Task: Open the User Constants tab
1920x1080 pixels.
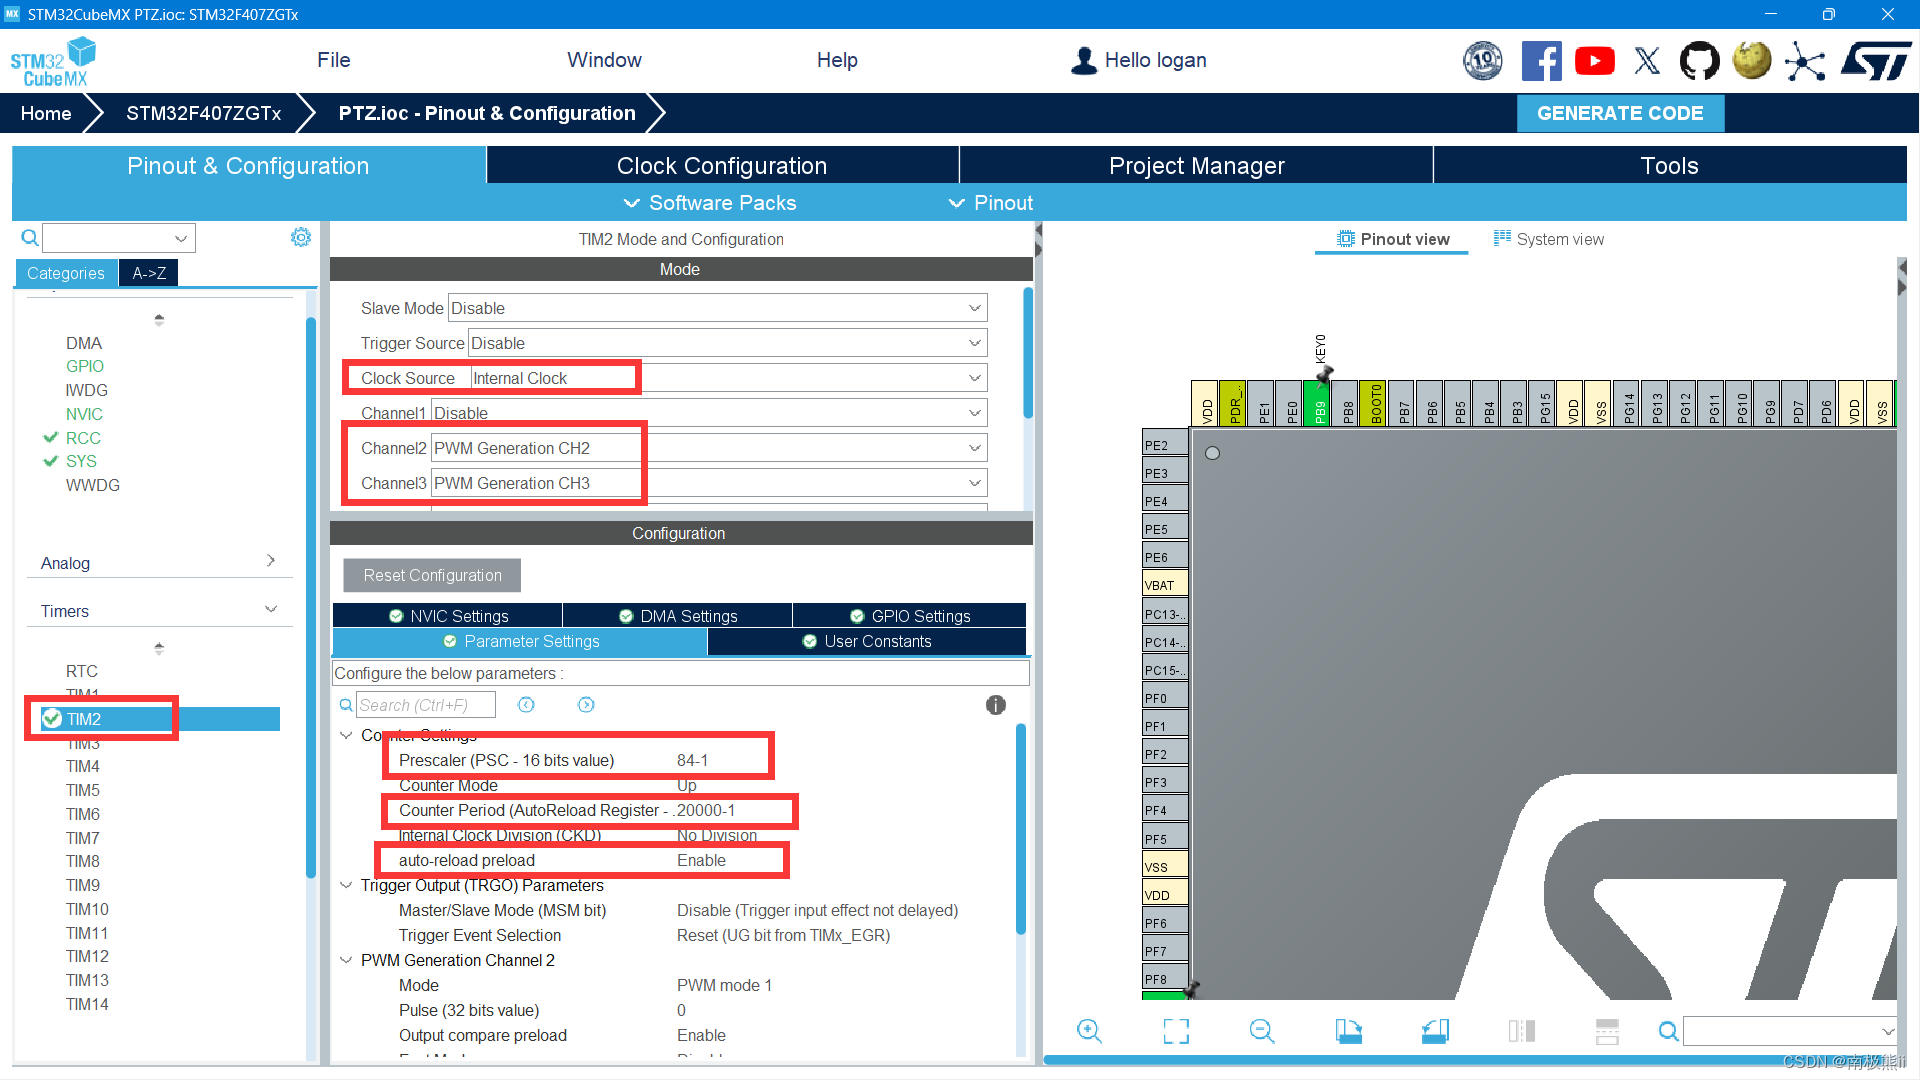Action: tap(866, 641)
